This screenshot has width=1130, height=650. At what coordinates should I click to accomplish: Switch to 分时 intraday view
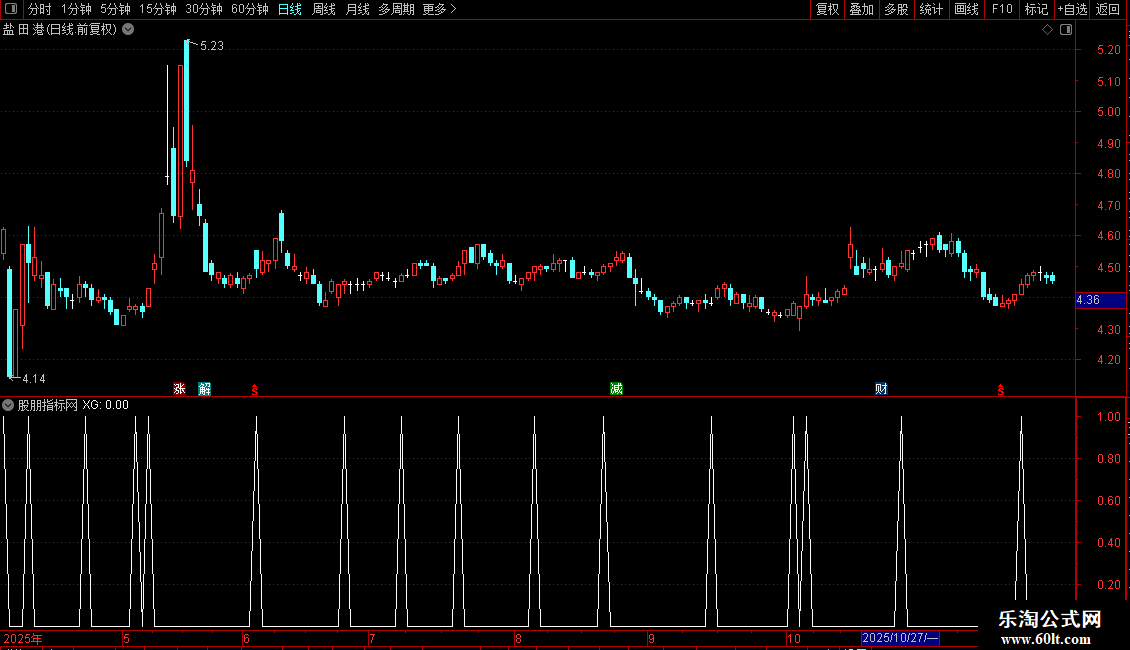pos(40,9)
